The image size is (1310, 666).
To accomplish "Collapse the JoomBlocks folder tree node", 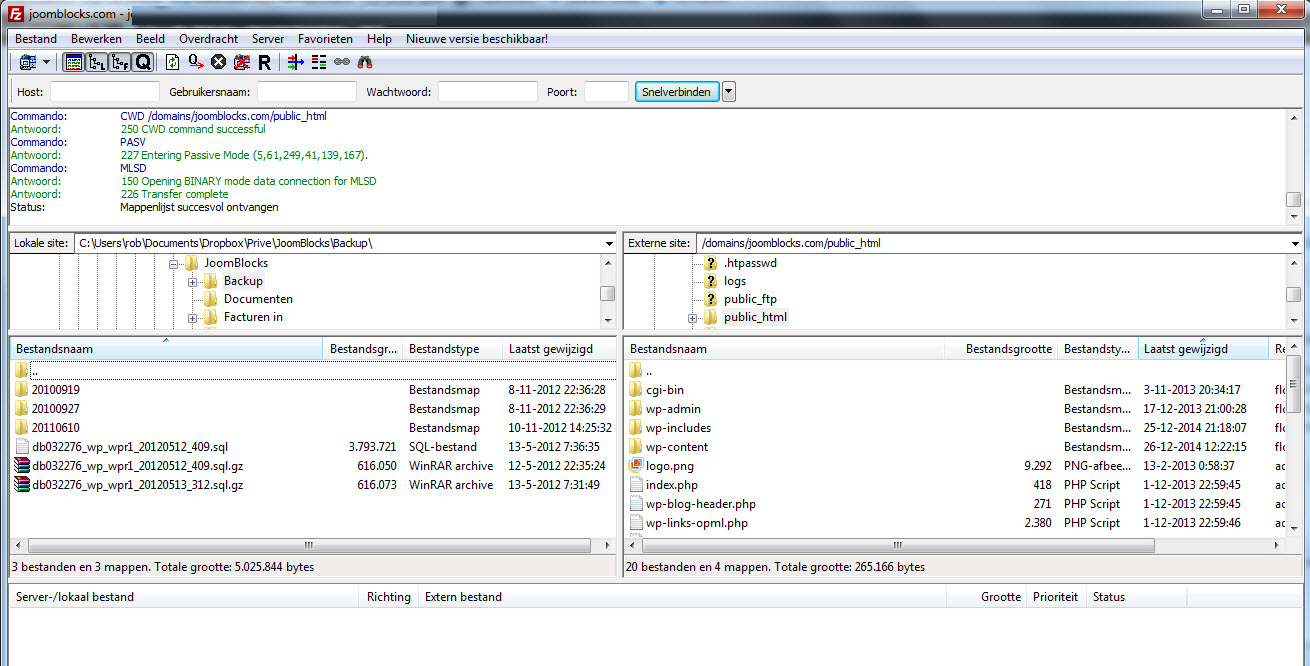I will point(174,264).
